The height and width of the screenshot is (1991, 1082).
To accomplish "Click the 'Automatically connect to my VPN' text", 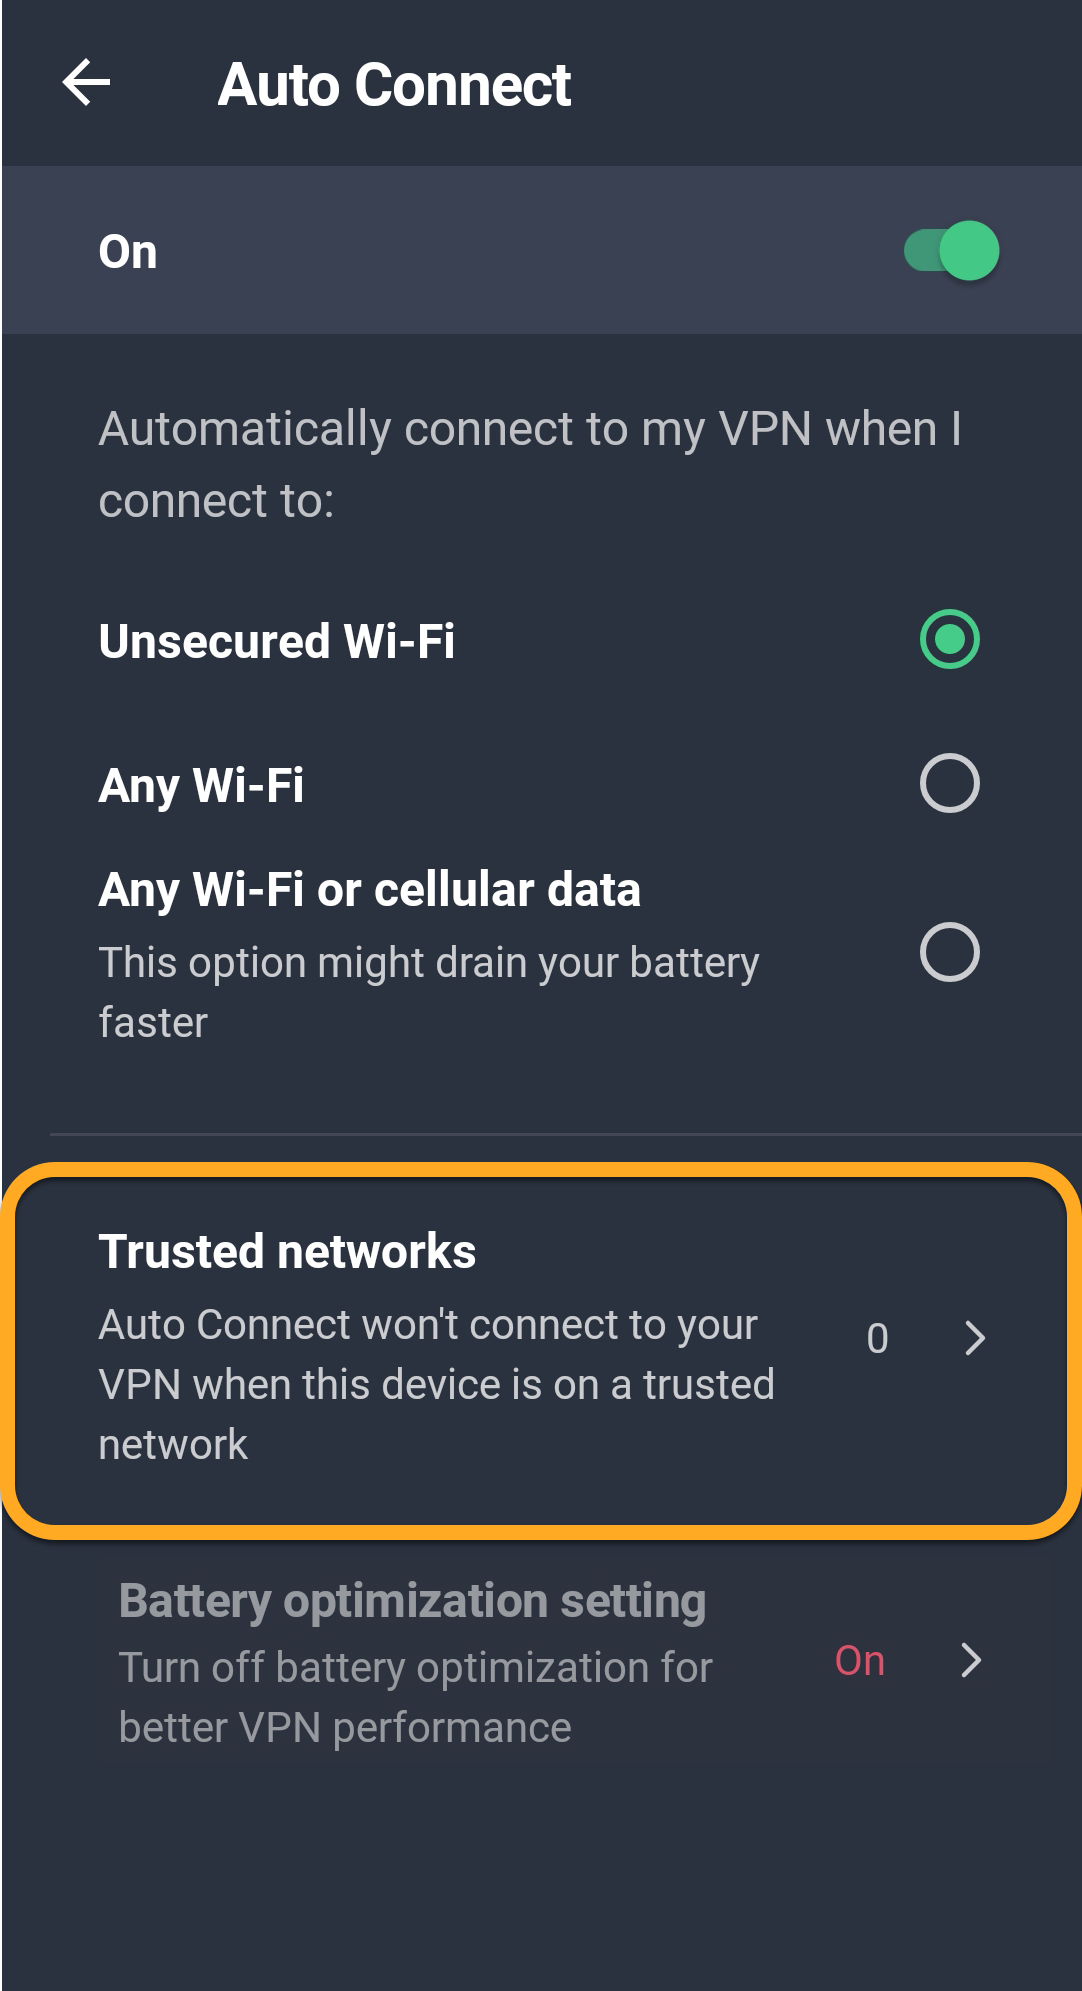I will pos(529,464).
